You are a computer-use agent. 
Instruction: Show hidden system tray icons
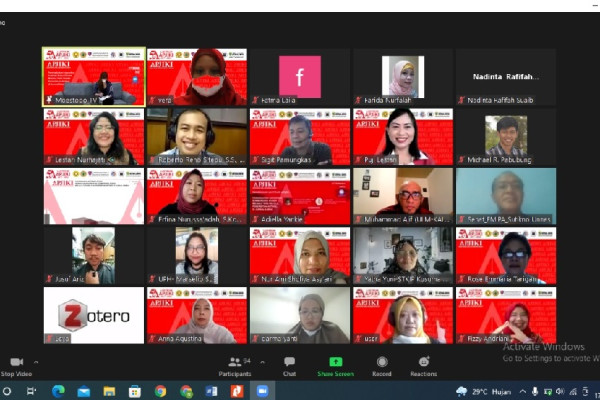tap(522, 392)
